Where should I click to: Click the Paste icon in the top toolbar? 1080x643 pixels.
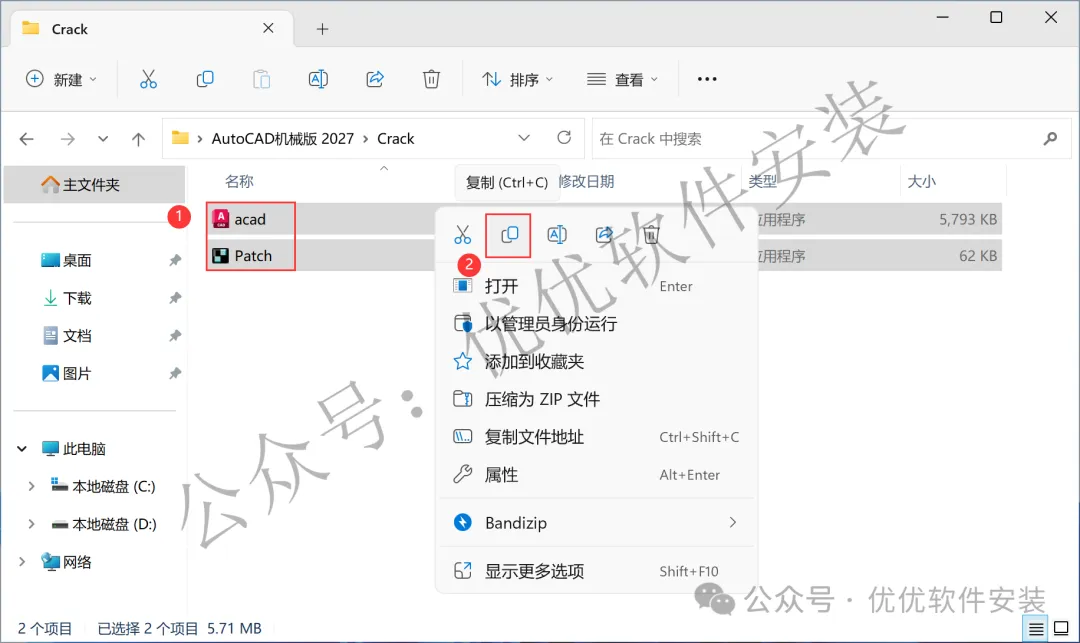click(x=261, y=79)
